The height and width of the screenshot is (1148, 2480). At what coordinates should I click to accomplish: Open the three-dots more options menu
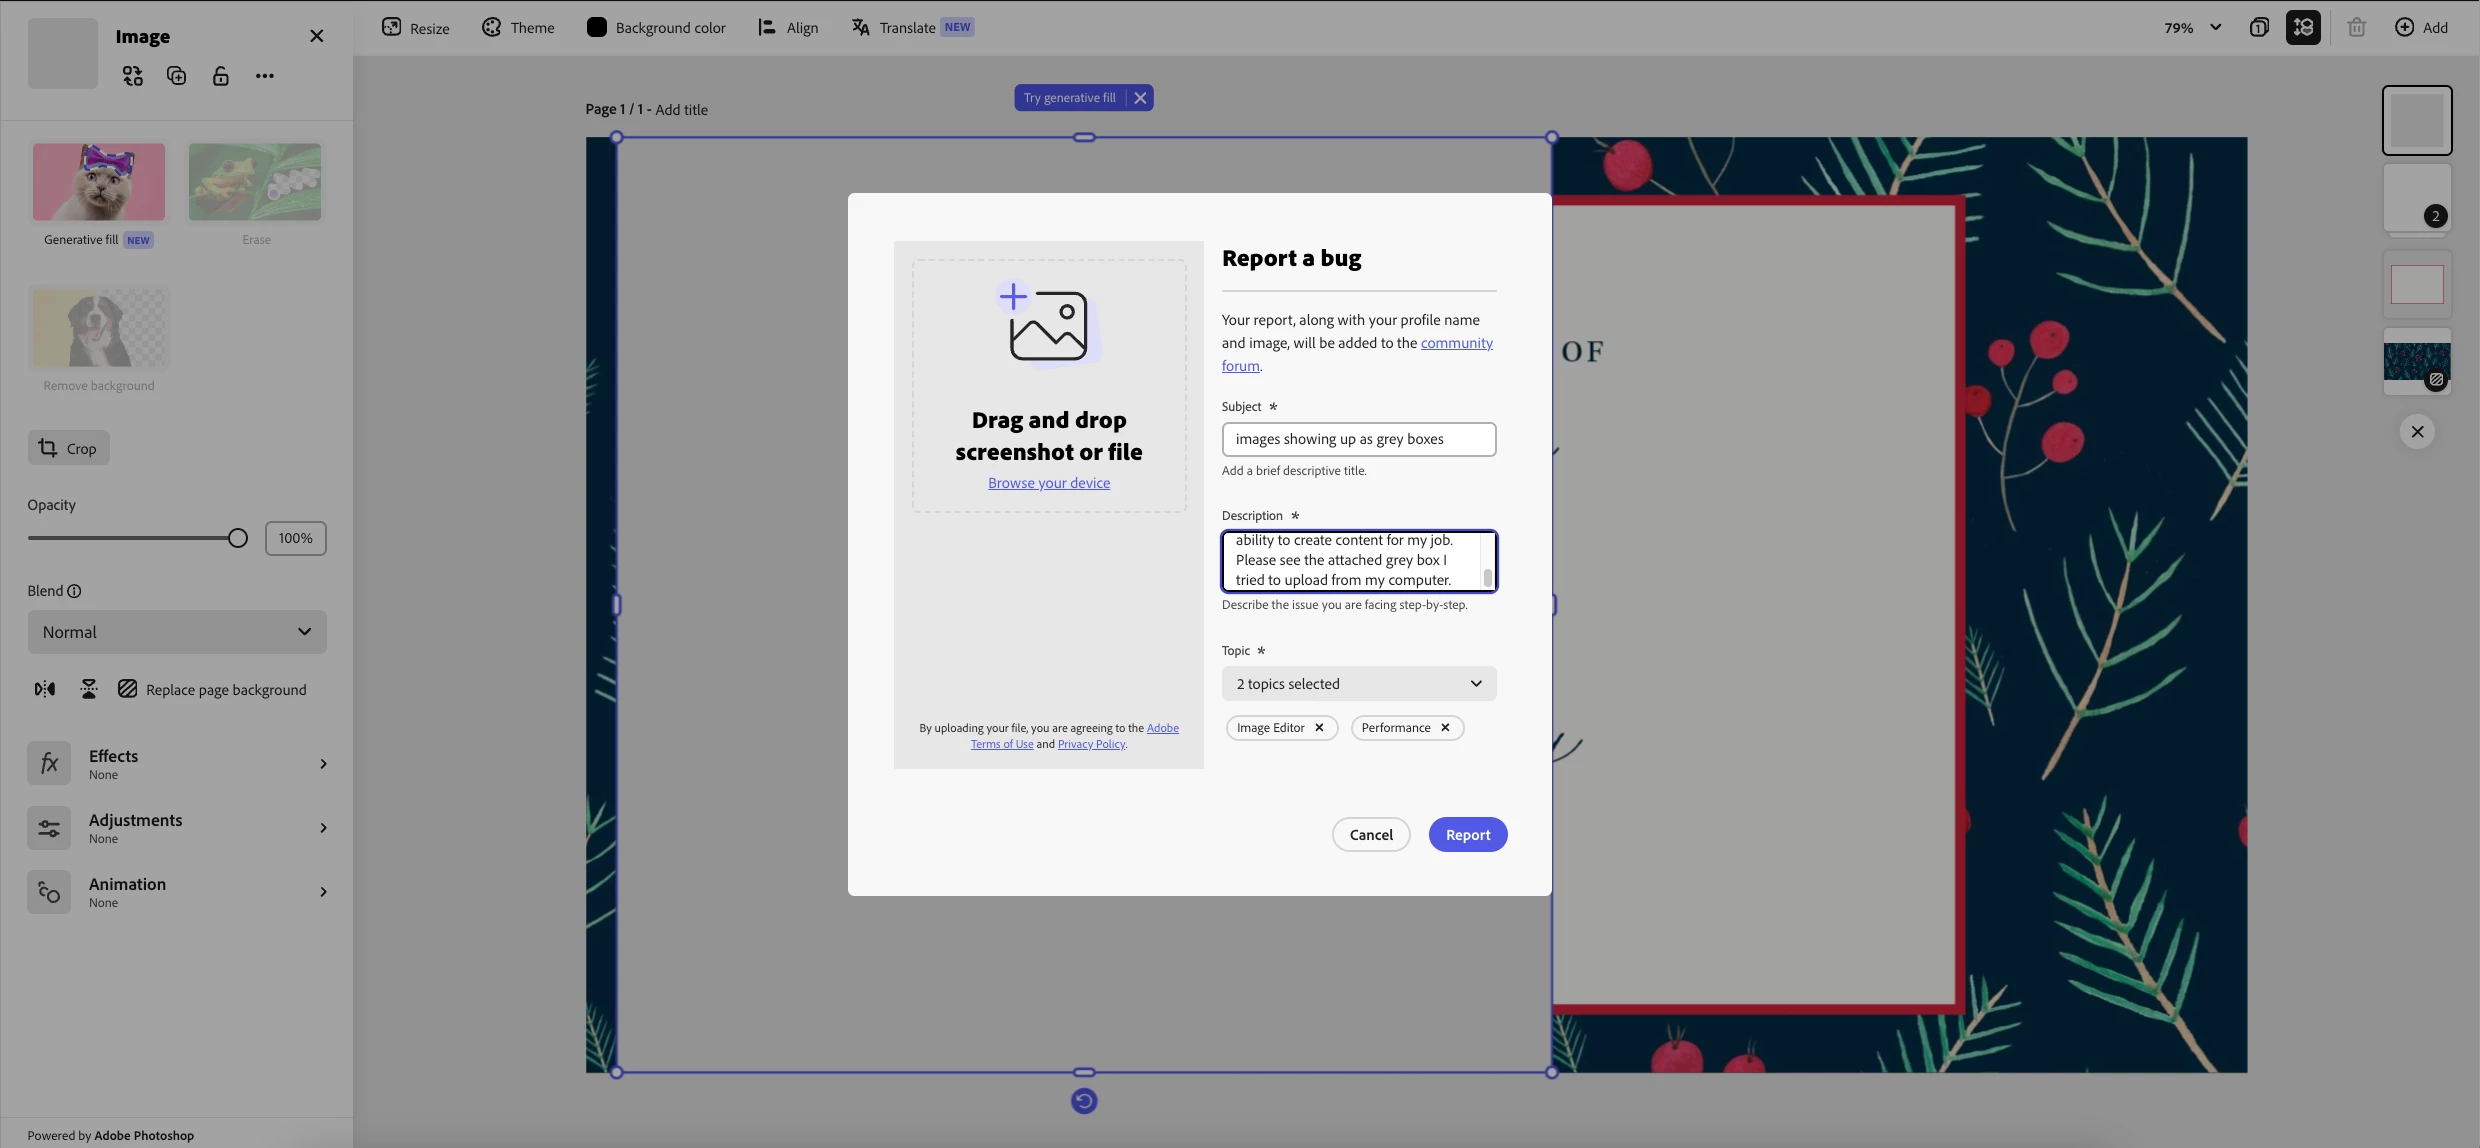tap(264, 76)
